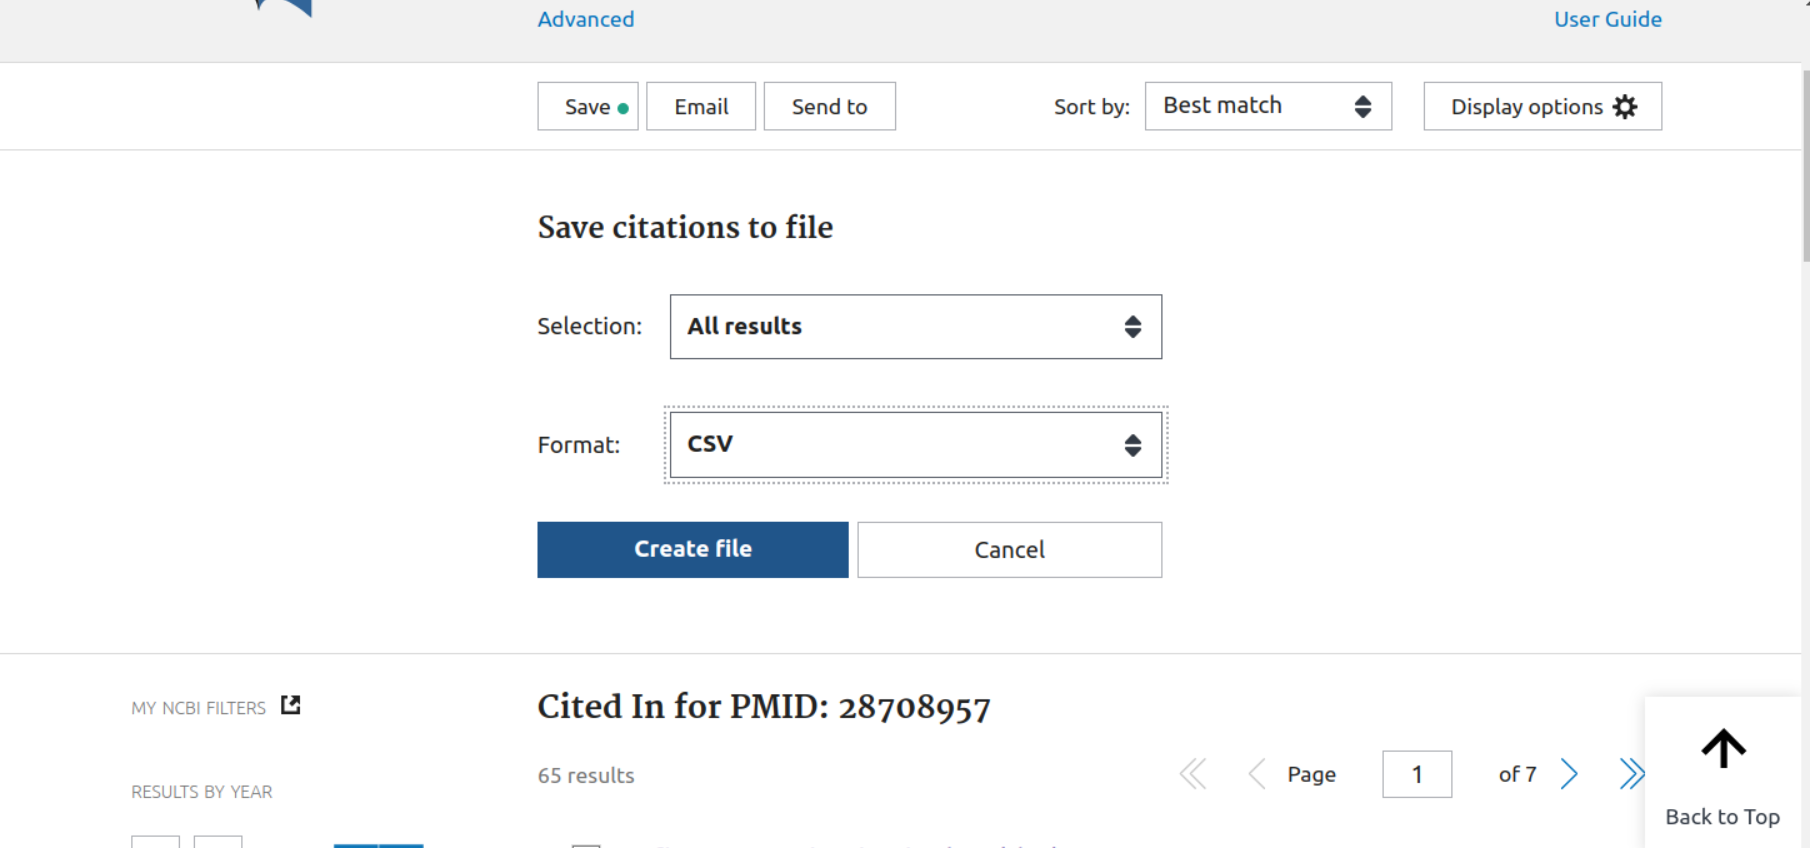The width and height of the screenshot is (1810, 848).
Task: Click the previous page arrow
Action: pos(1257,774)
